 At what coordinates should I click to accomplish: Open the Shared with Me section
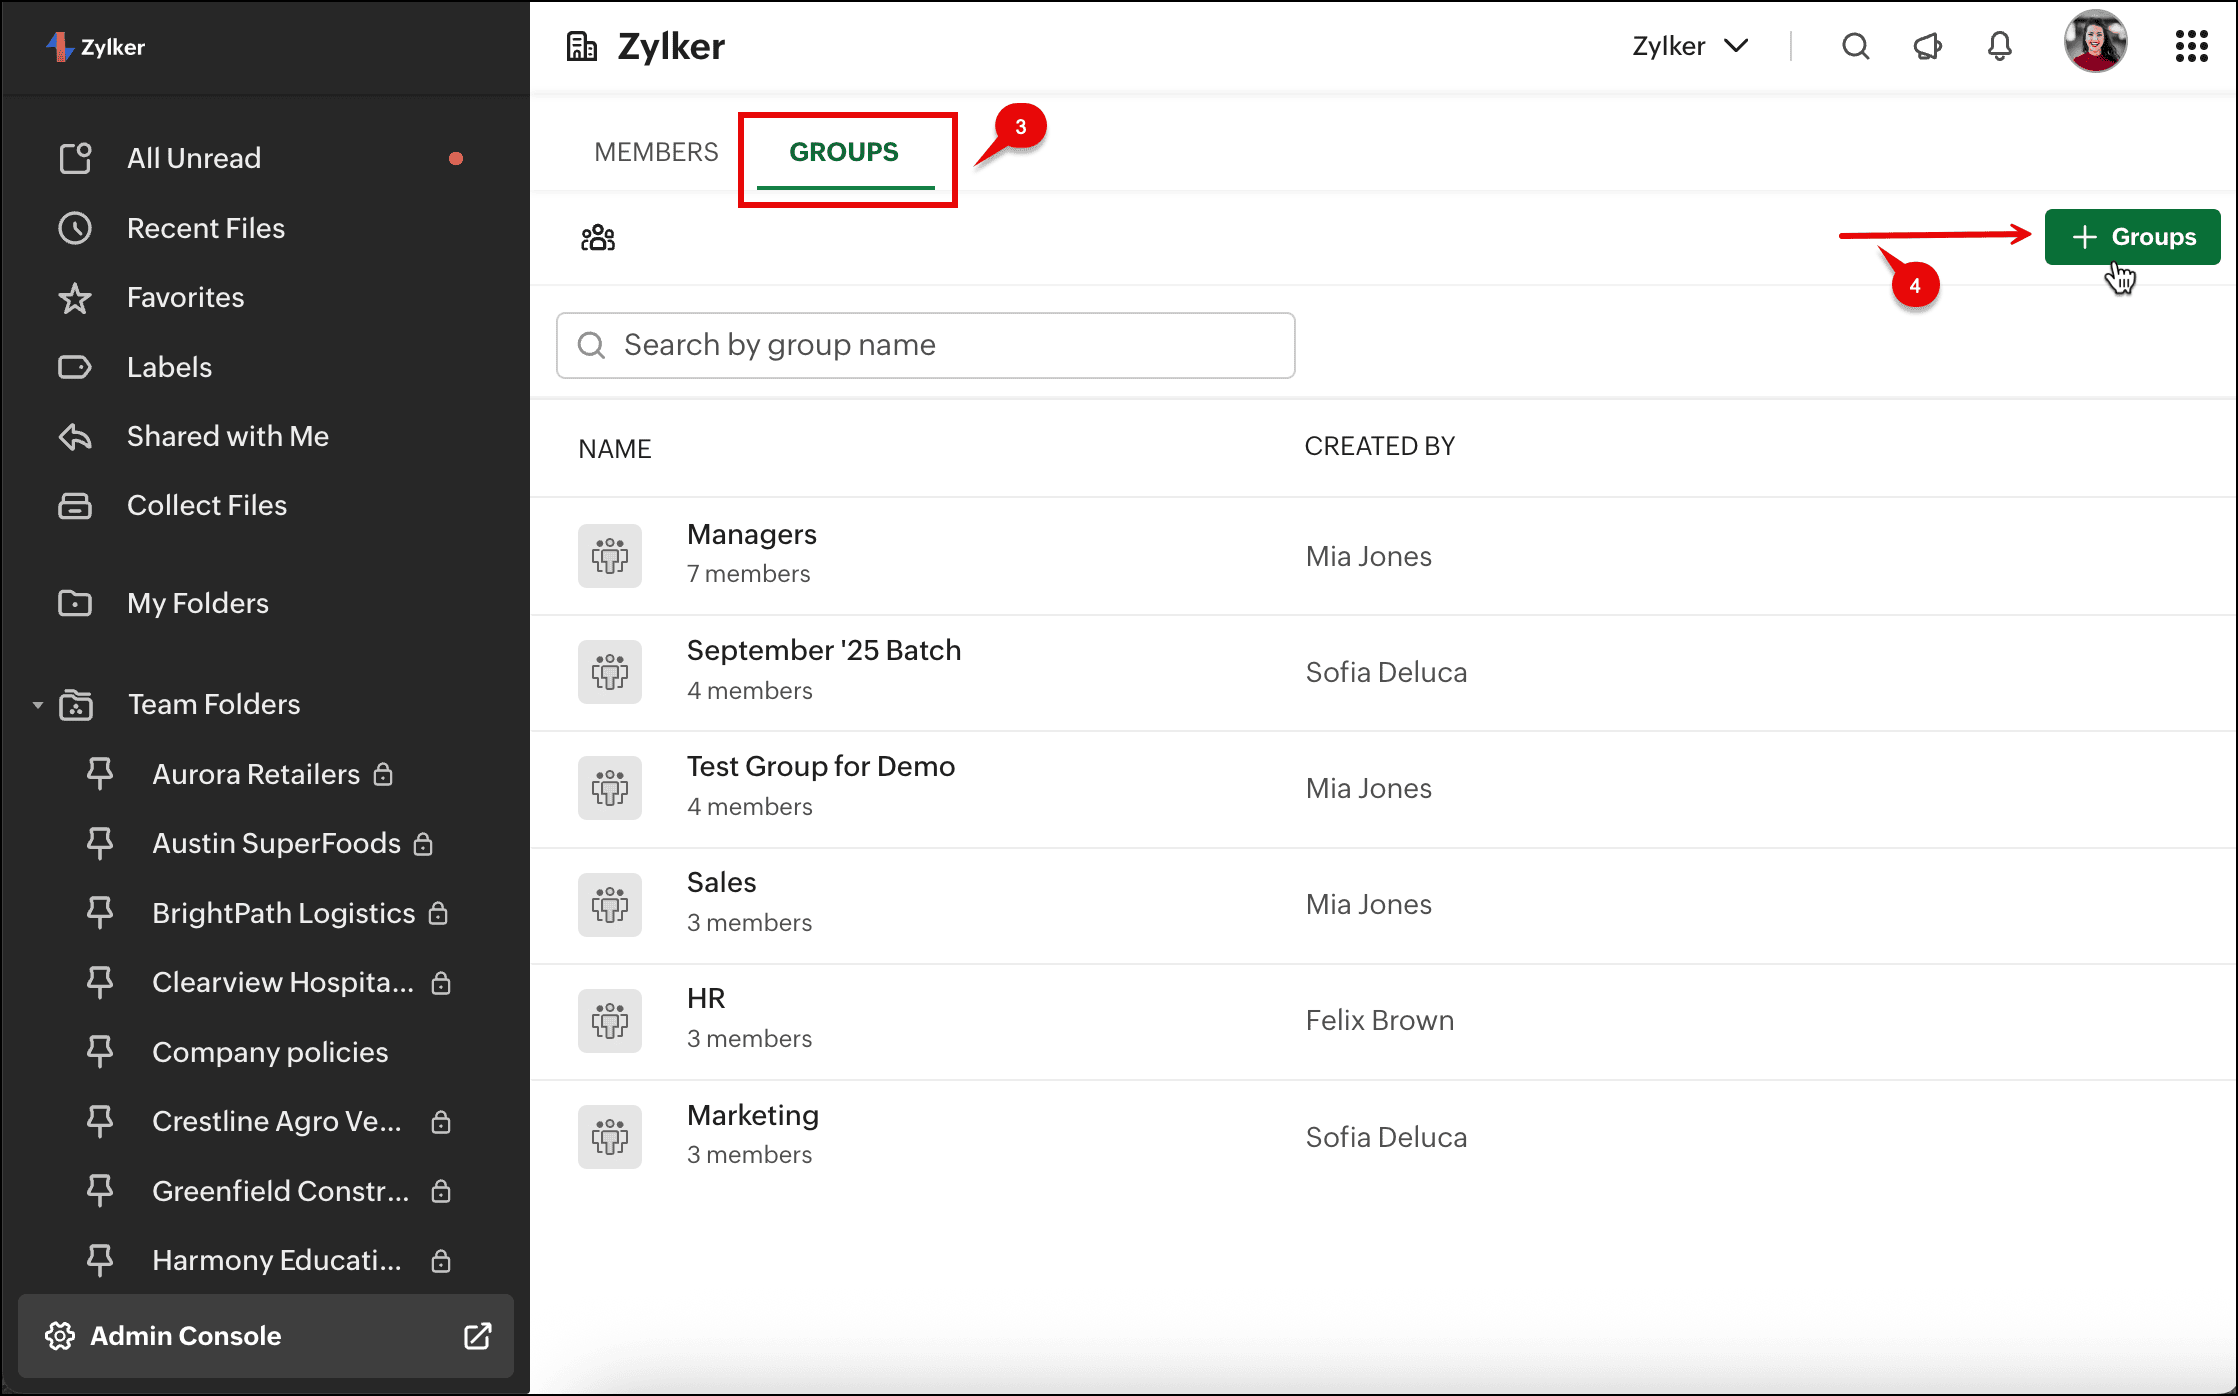coord(227,436)
